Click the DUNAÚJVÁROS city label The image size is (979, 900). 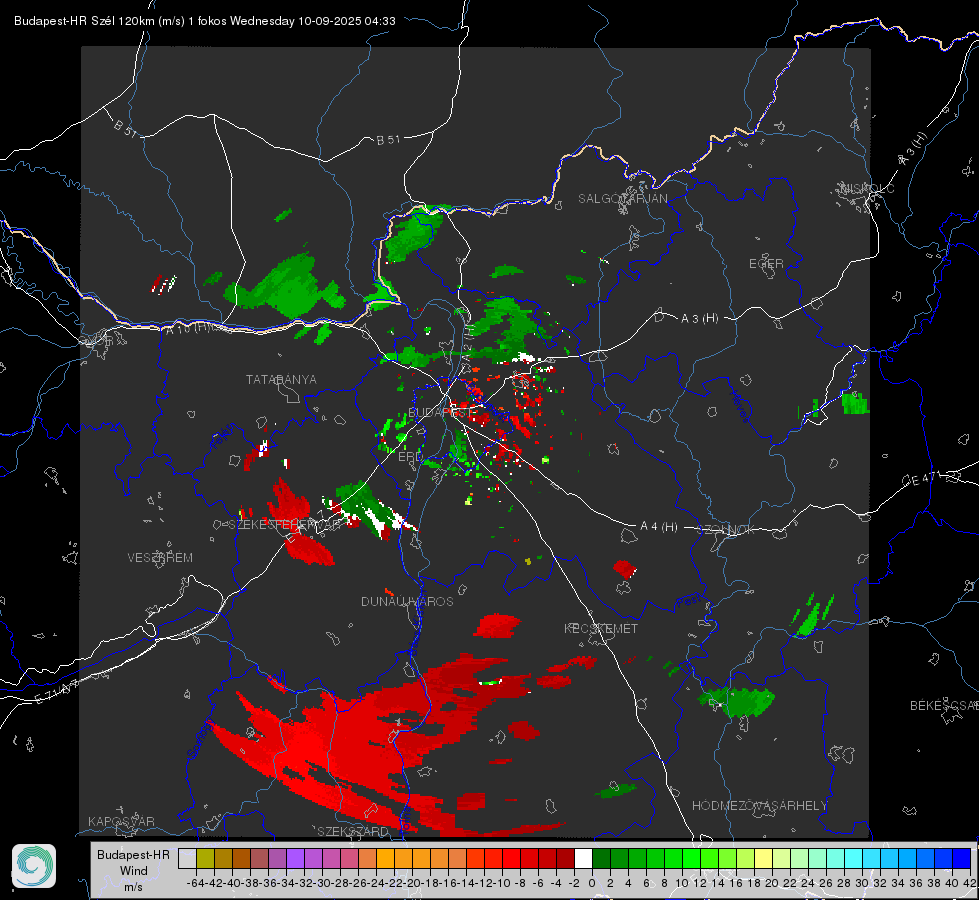click(x=407, y=601)
